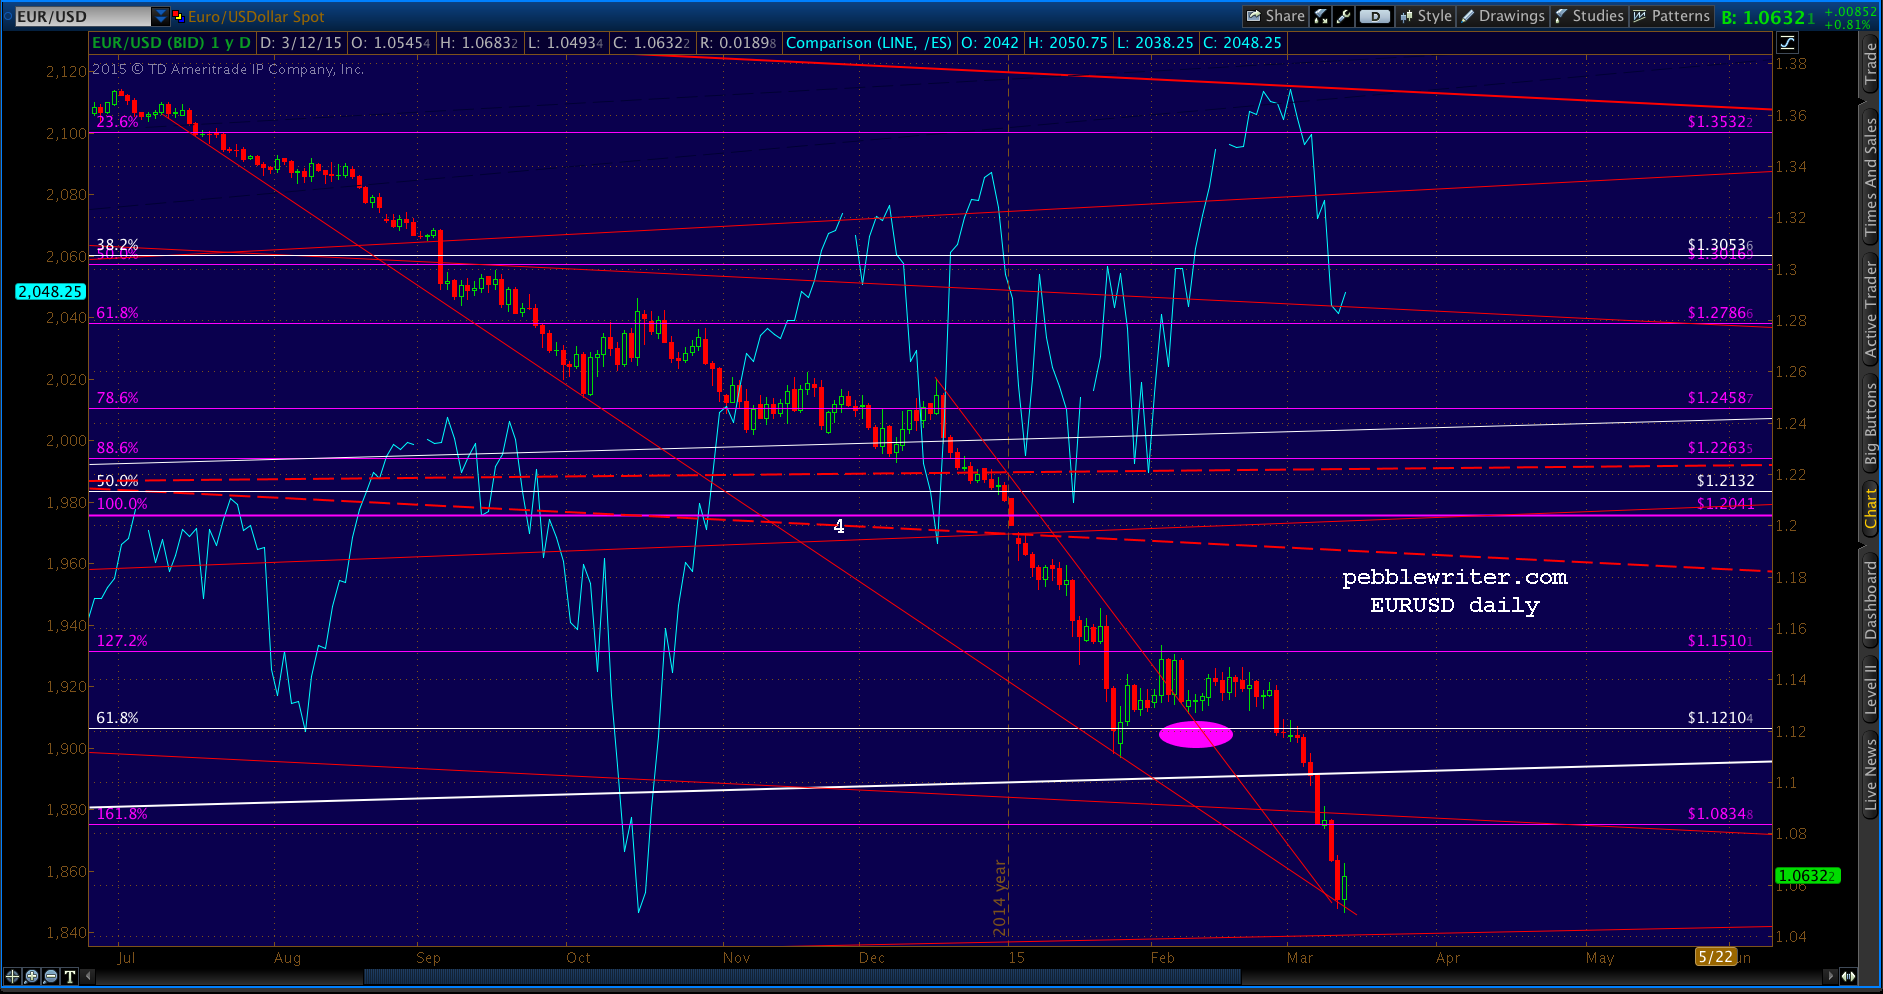This screenshot has width=1883, height=994.
Task: Click the $1.35322 Fibonacci level label
Action: click(1720, 122)
